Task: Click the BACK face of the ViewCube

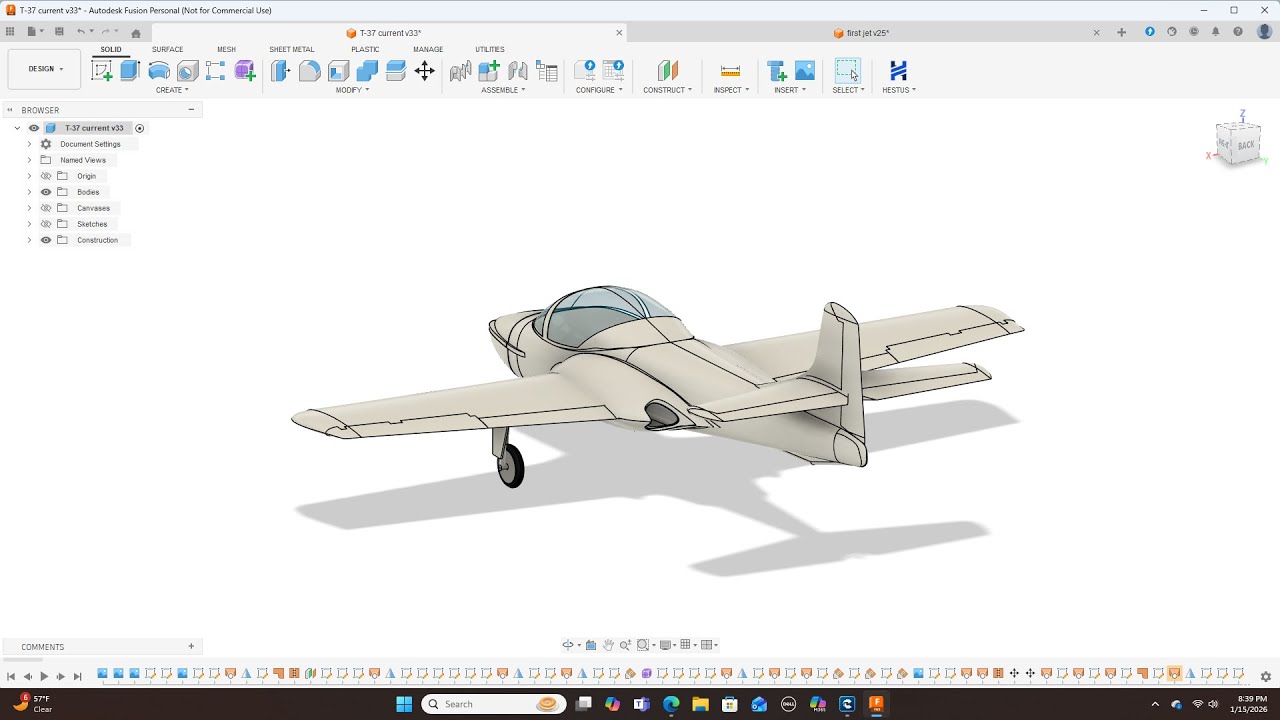Action: [x=1245, y=145]
